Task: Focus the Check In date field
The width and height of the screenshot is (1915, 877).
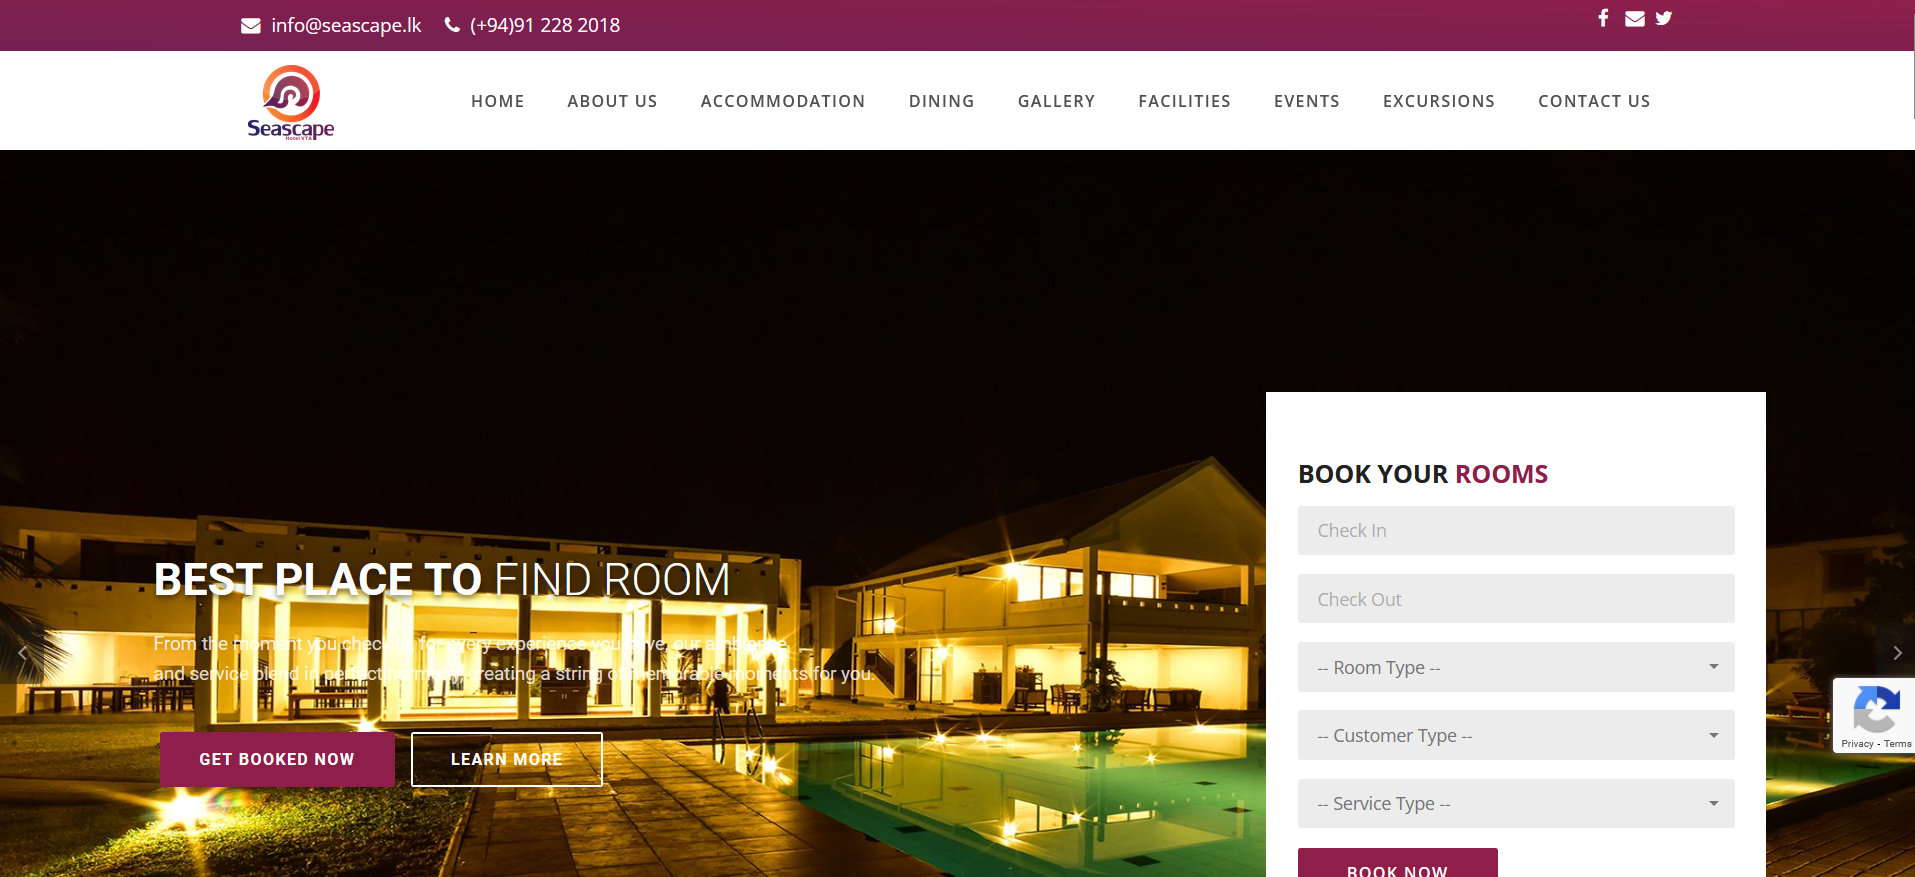Action: coord(1516,530)
